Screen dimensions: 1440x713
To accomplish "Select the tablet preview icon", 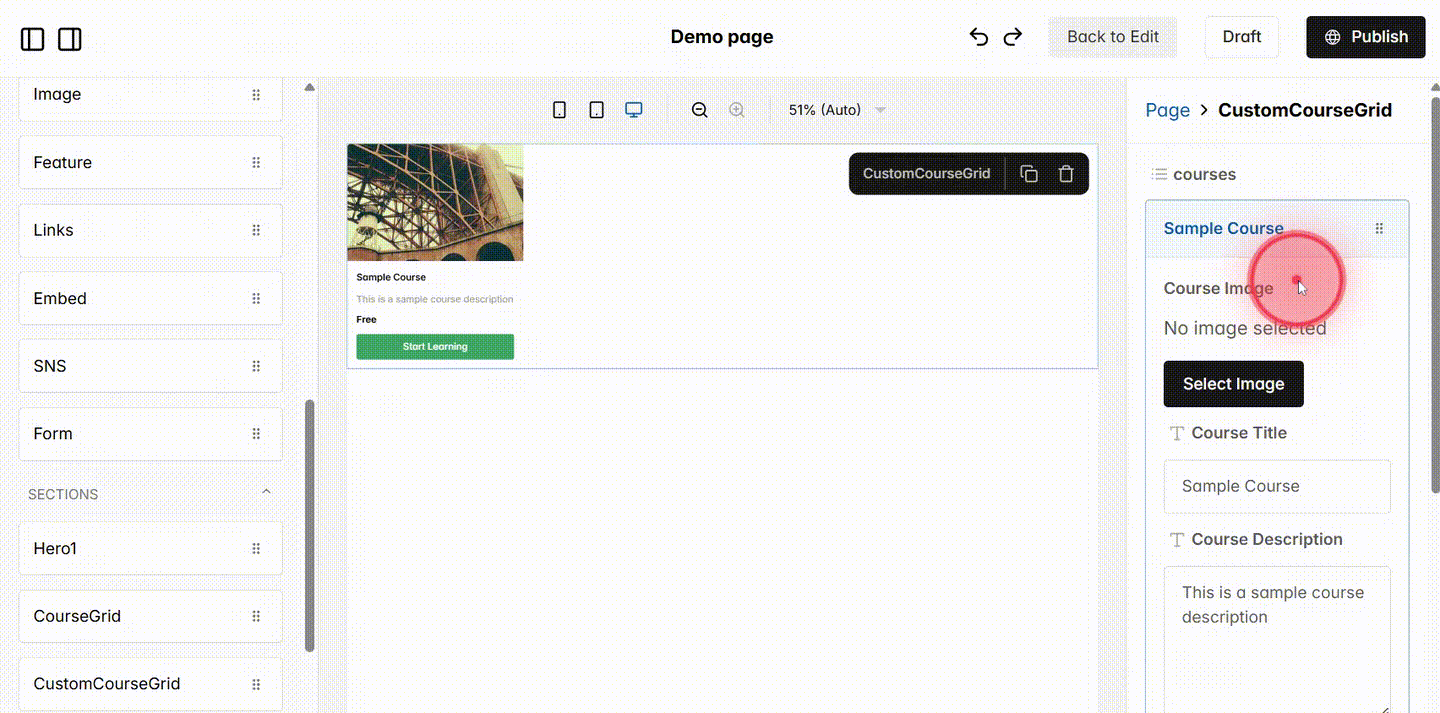I will (596, 109).
